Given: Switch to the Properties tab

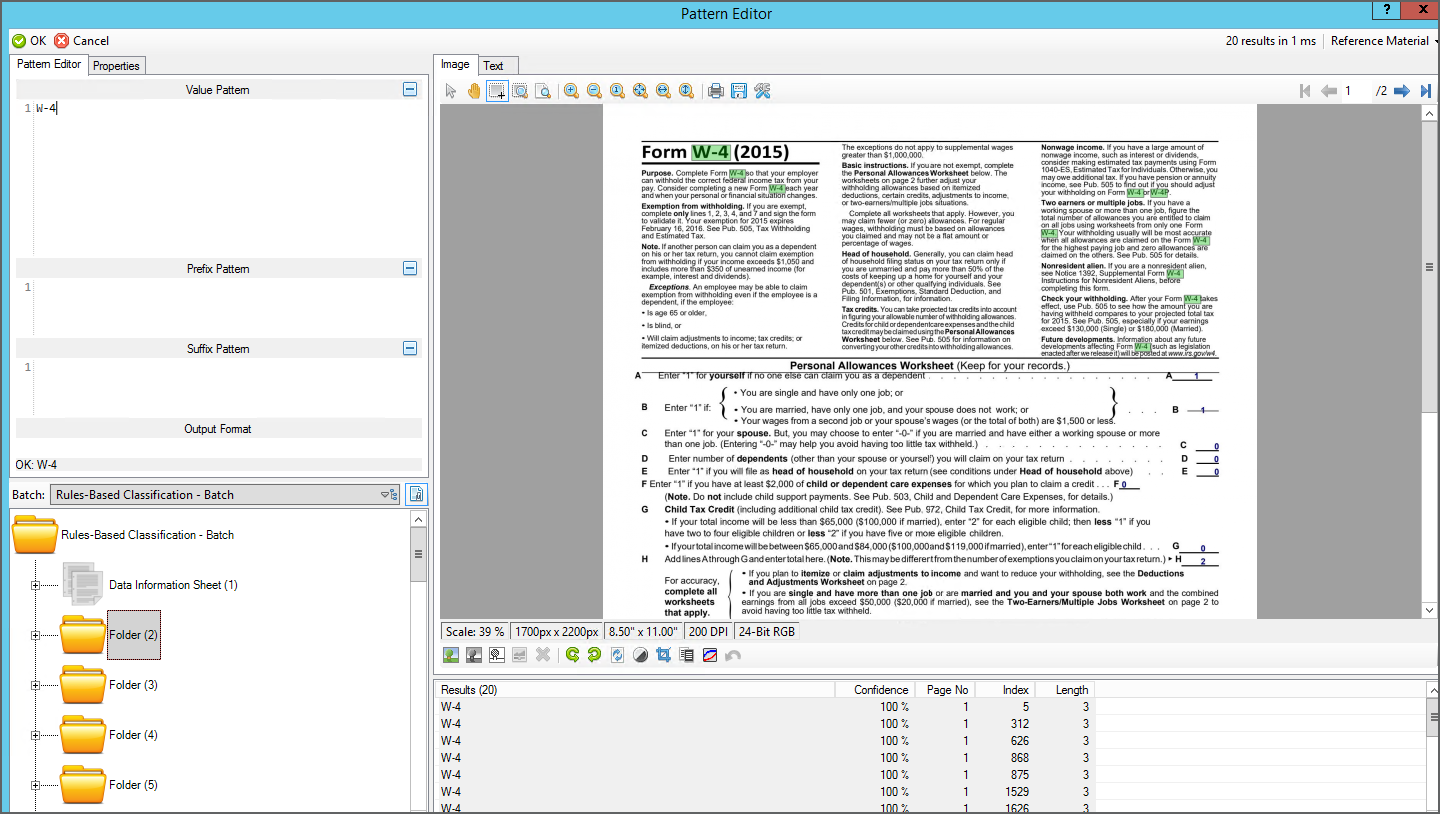Looking at the screenshot, I should point(116,66).
